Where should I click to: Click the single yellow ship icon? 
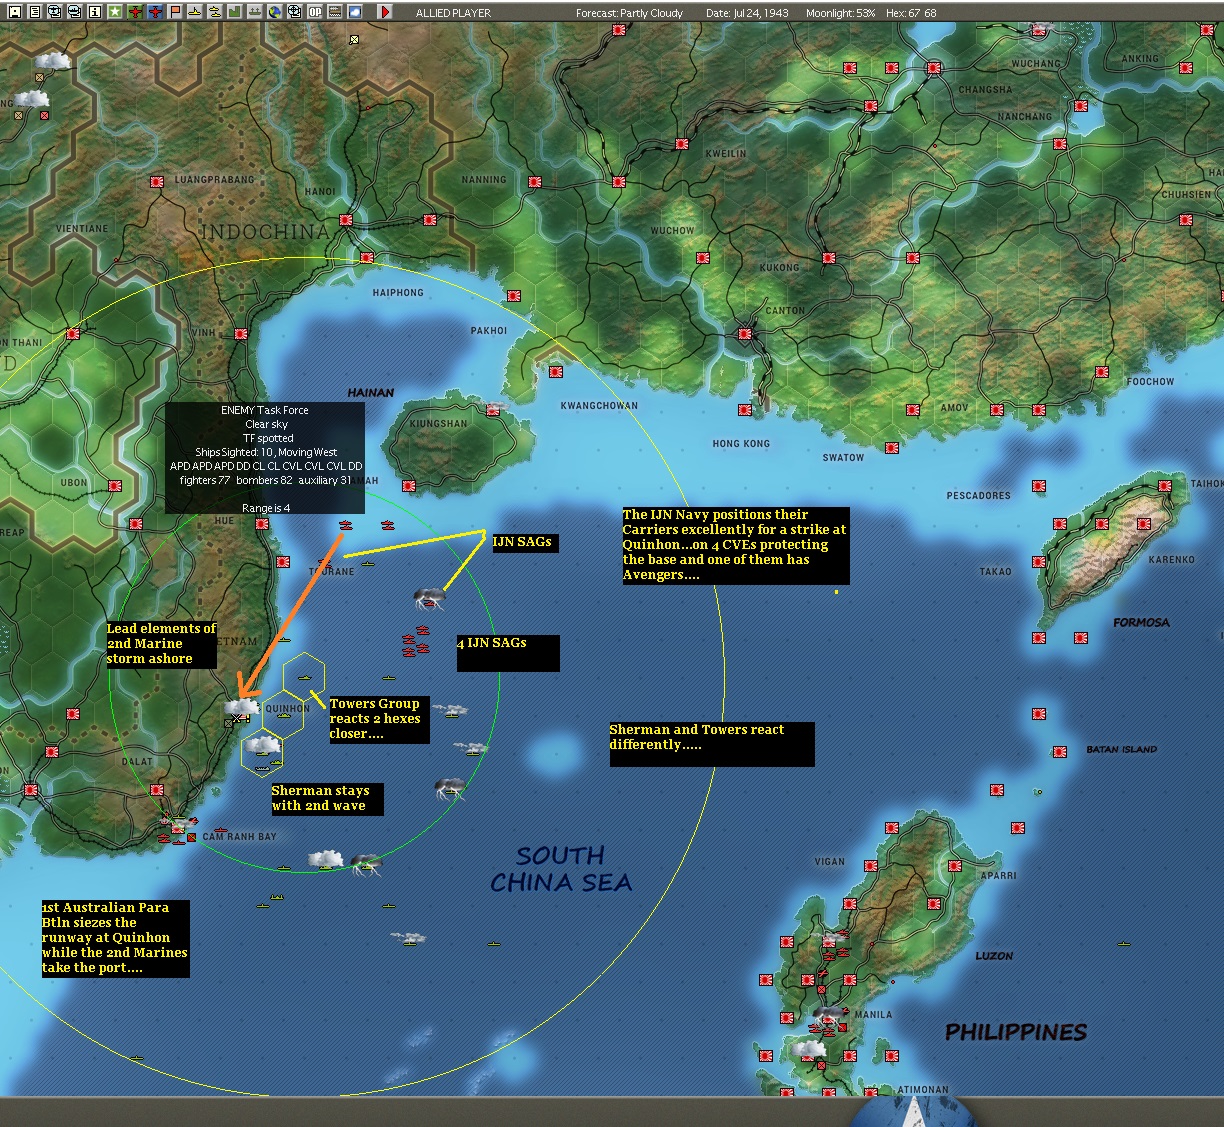[195, 12]
